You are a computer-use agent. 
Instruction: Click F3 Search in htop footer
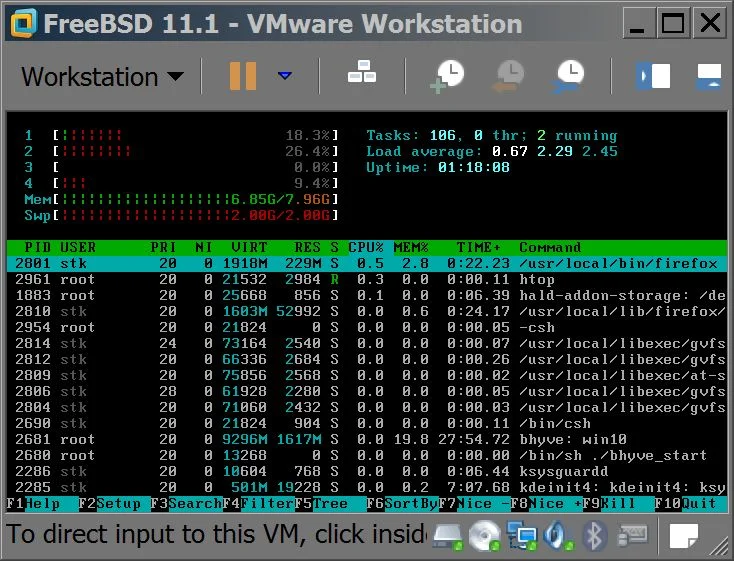click(186, 504)
